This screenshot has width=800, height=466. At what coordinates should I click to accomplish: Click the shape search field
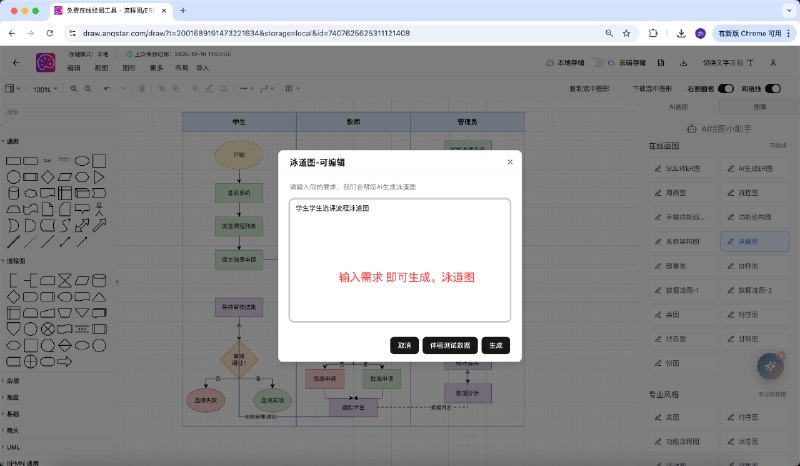59,112
